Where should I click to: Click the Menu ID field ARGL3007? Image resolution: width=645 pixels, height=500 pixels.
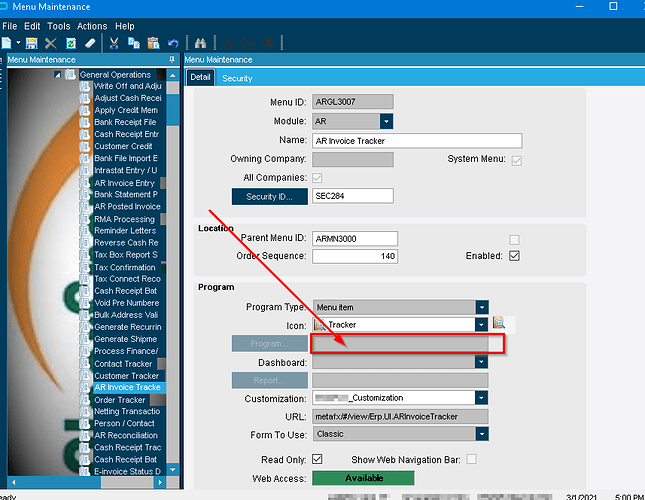(353, 102)
